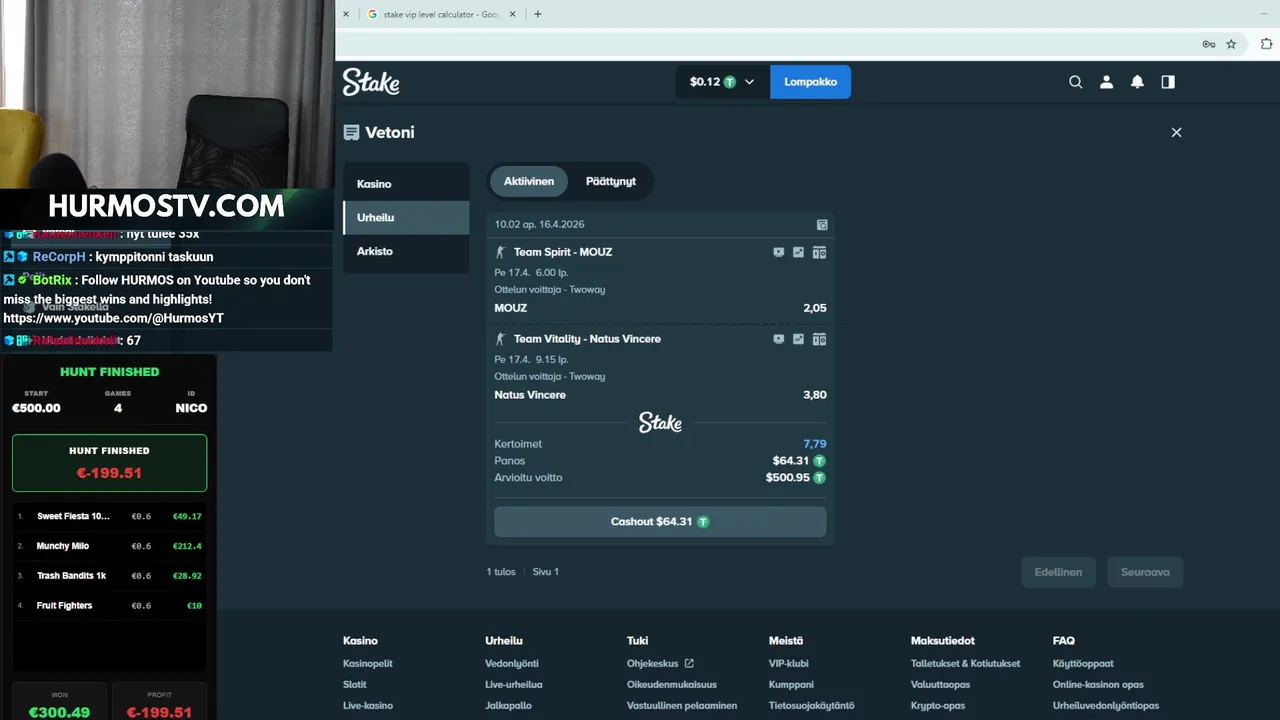The width and height of the screenshot is (1280, 720).
Task: Click the MOUZ odds 2,05
Action: click(x=815, y=308)
